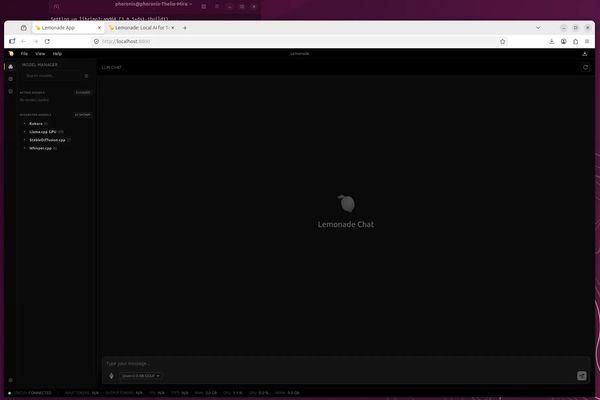Image resolution: width=600 pixels, height=400 pixels.
Task: Click the send message button
Action: tap(582, 376)
